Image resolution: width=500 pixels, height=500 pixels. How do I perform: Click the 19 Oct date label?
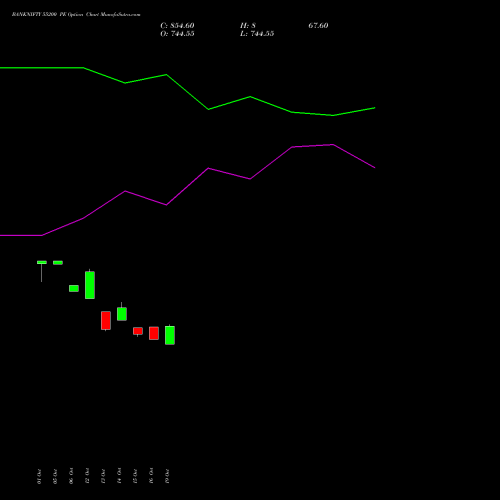pos(167,476)
